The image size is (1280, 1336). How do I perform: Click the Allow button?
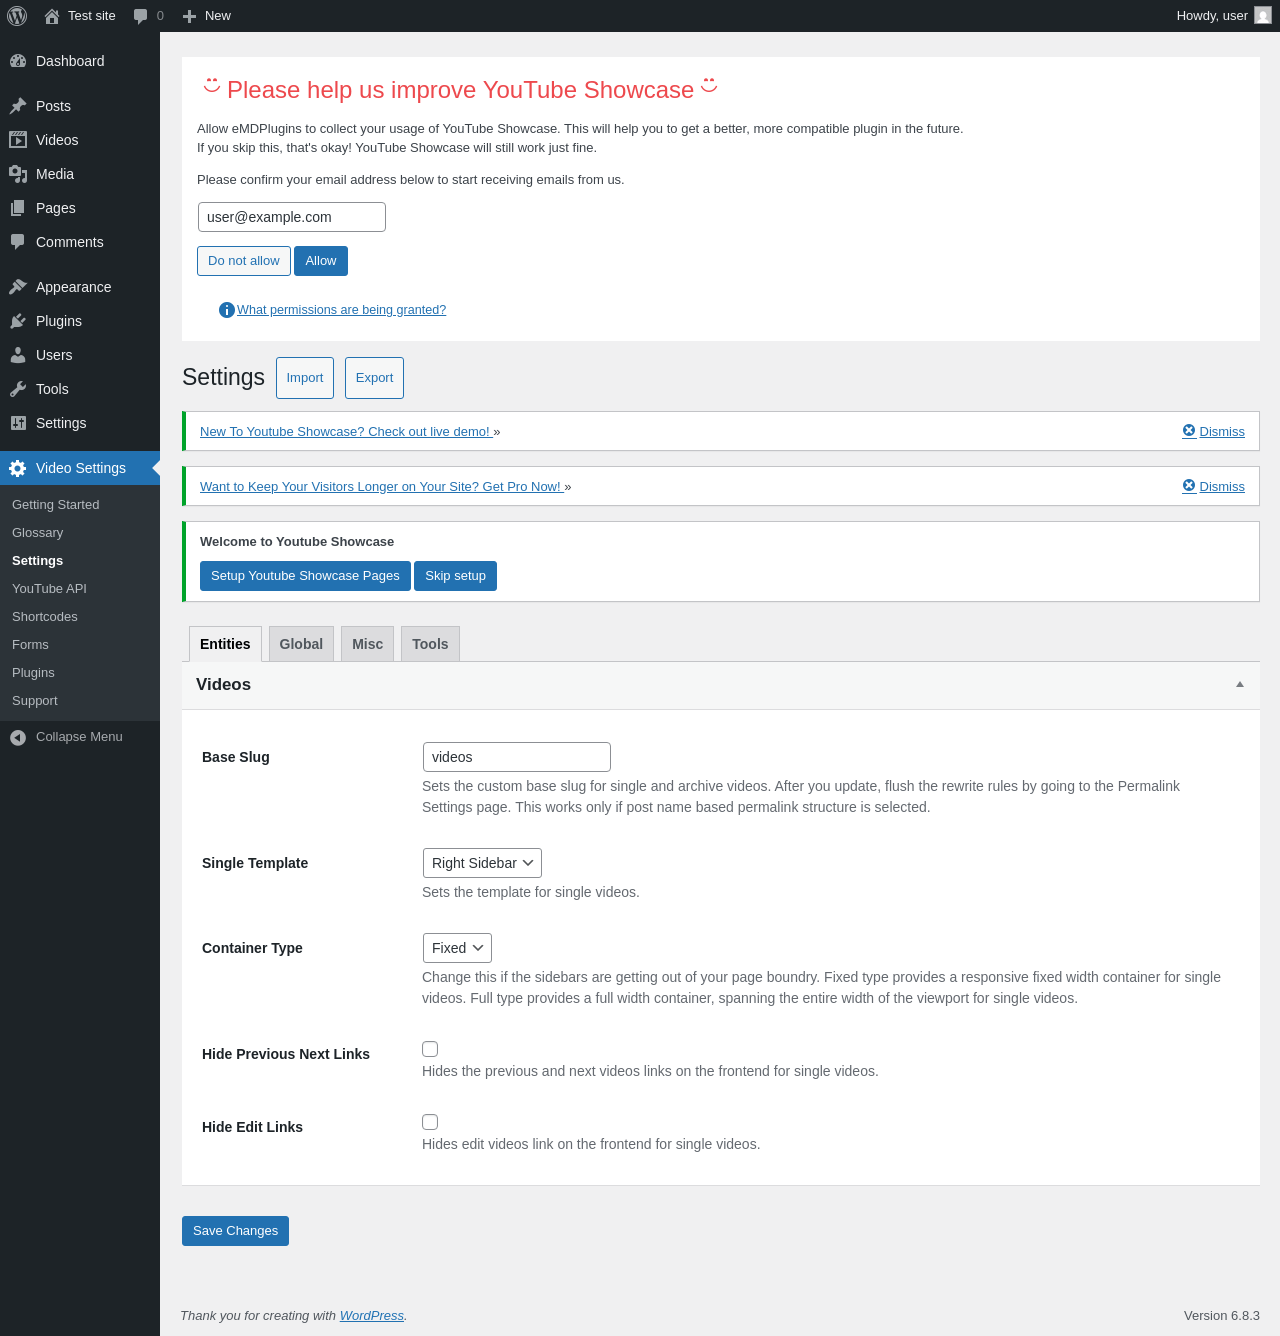pyautogui.click(x=321, y=261)
